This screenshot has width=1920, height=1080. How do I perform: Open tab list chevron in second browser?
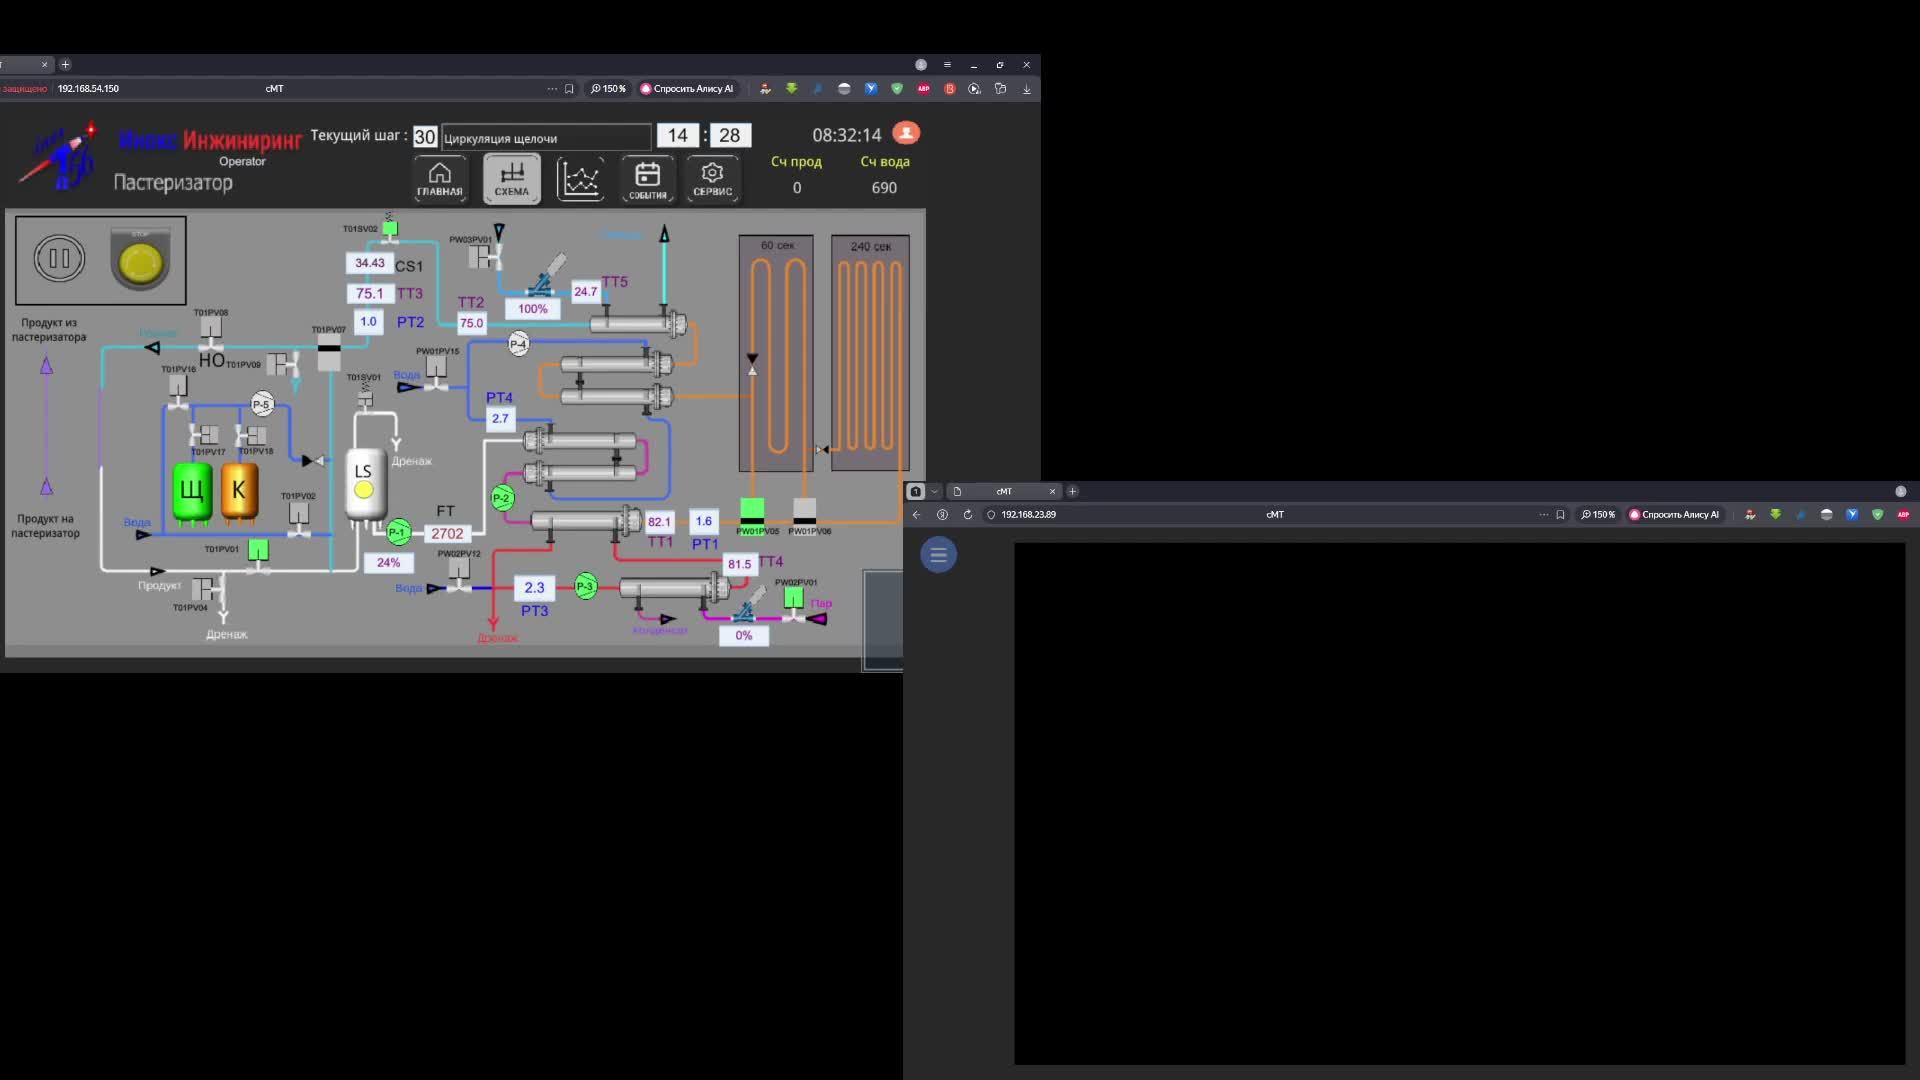pyautogui.click(x=934, y=491)
